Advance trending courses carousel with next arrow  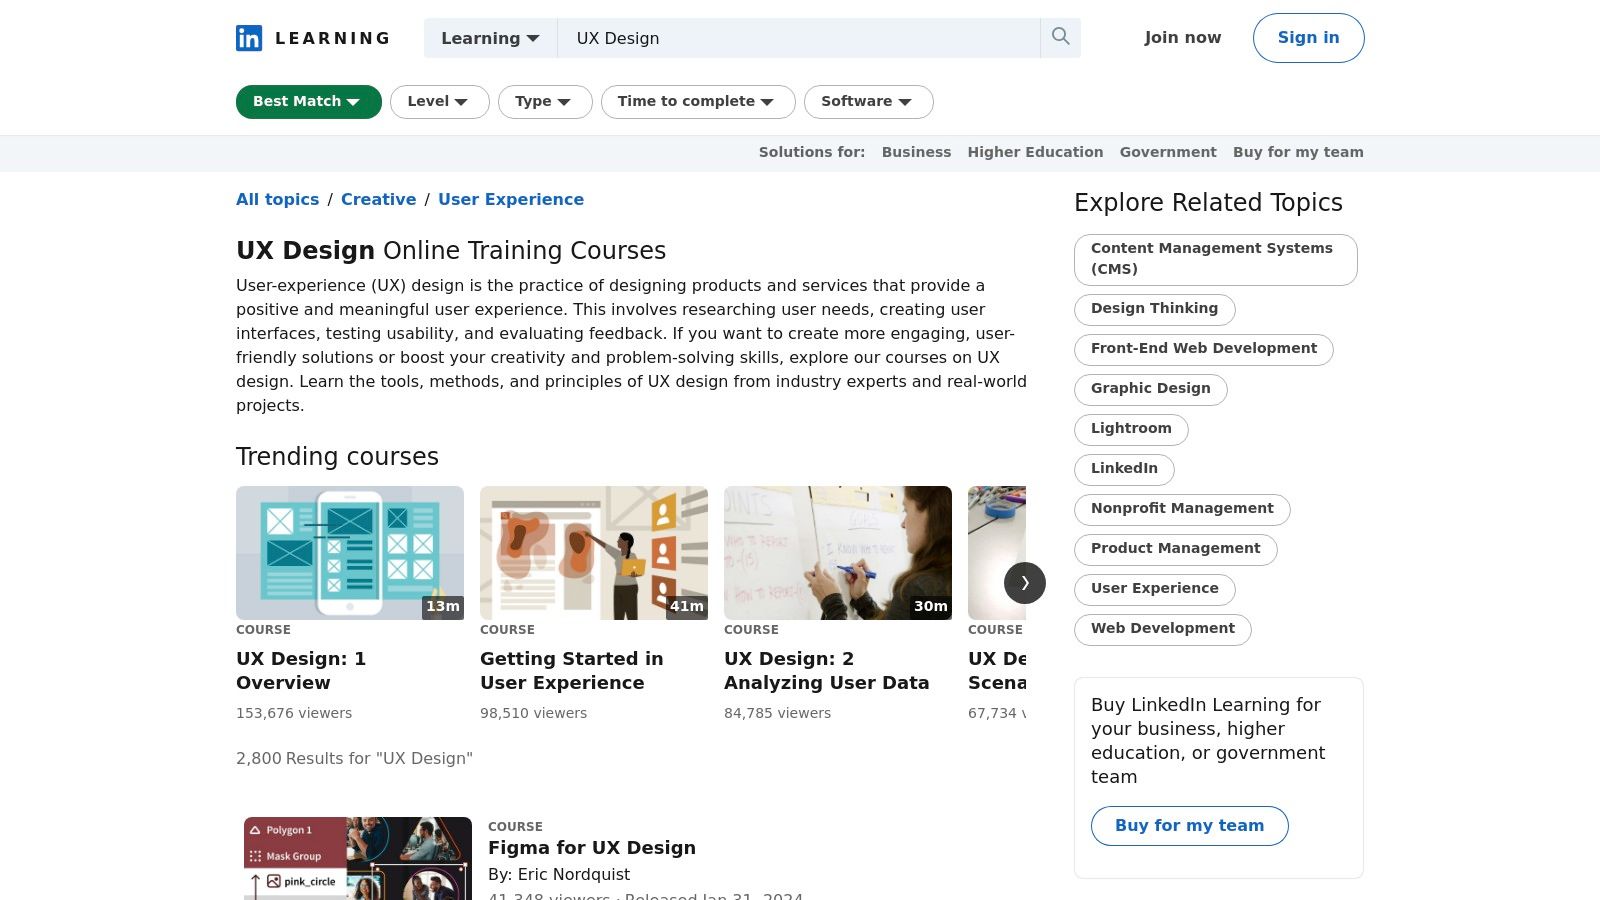point(1024,583)
